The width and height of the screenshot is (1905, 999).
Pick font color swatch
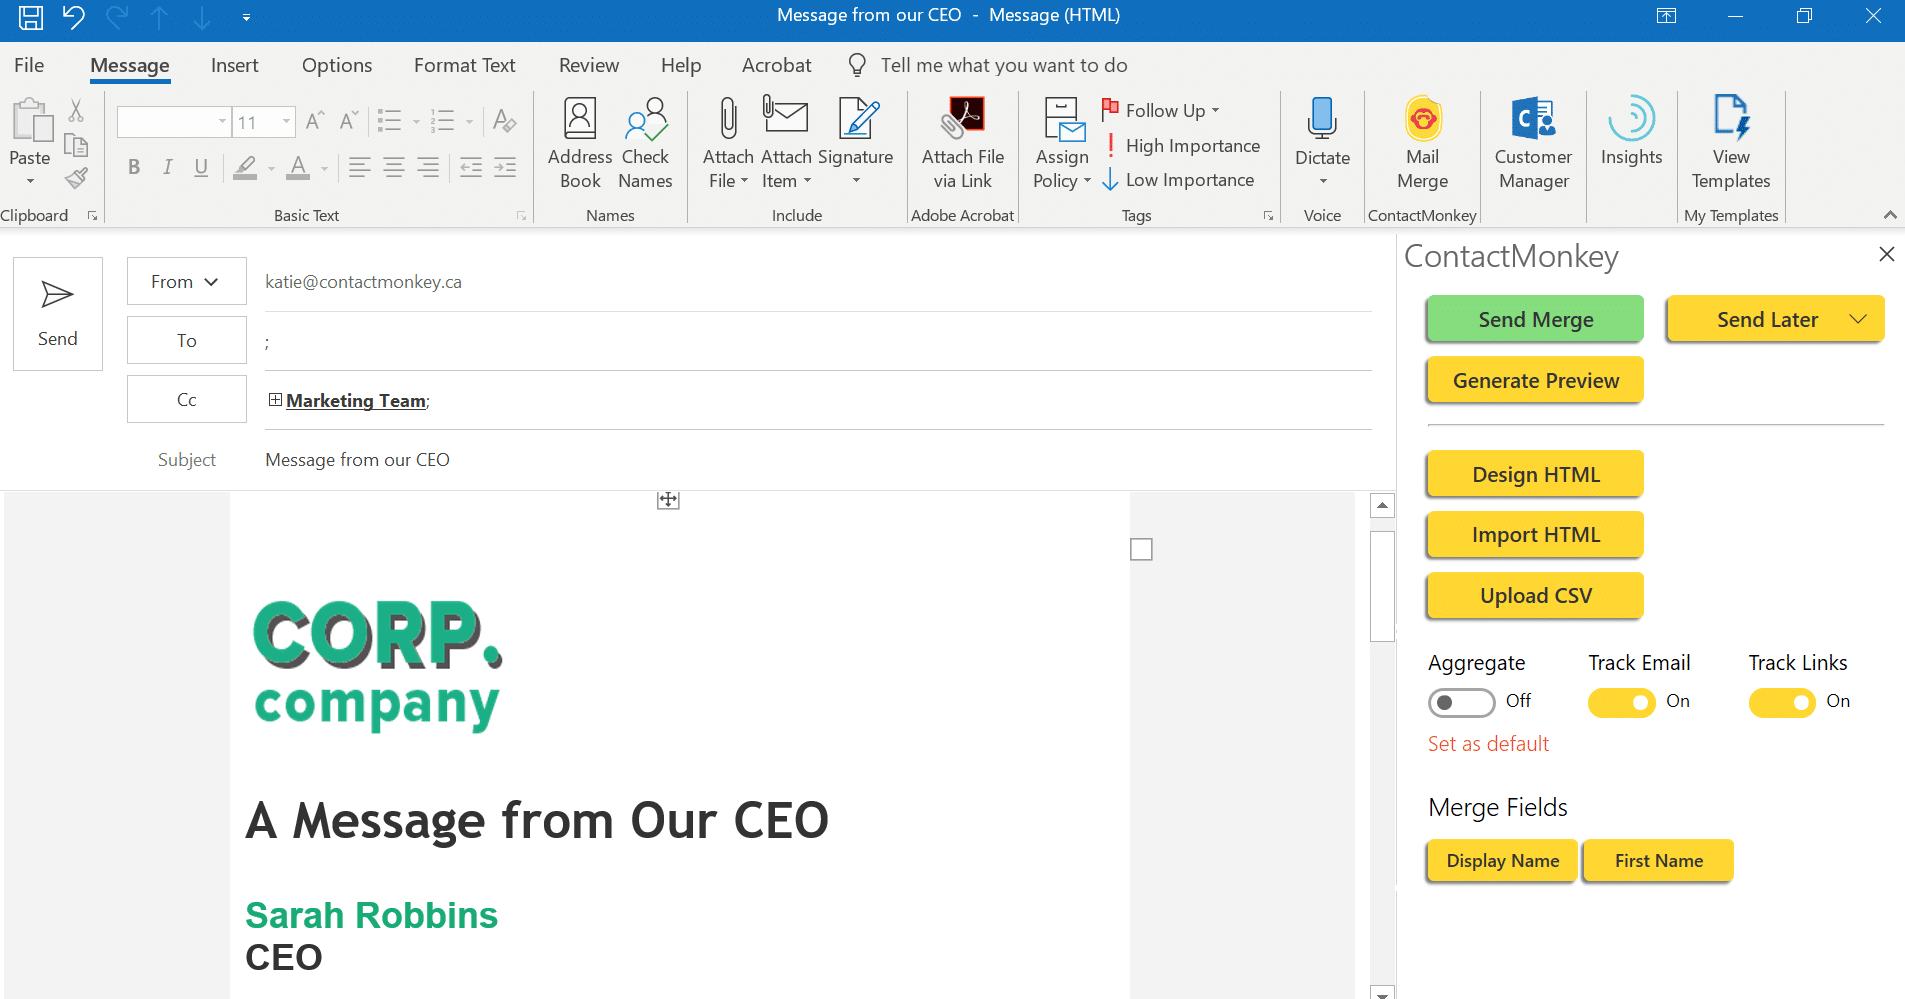(298, 167)
